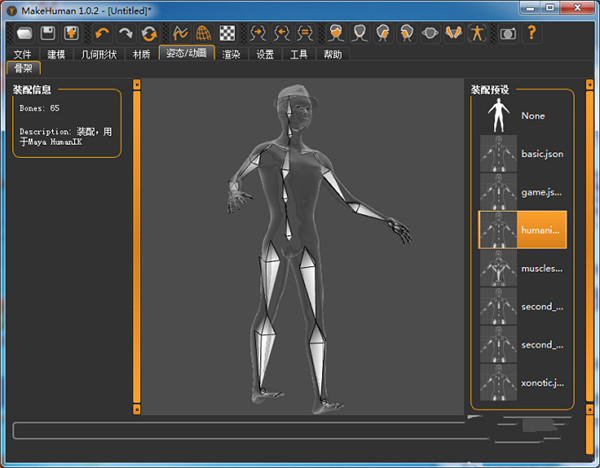Viewport: 600px width, 468px height.
Task: Click the orange standing figure pose icon
Action: point(477,33)
